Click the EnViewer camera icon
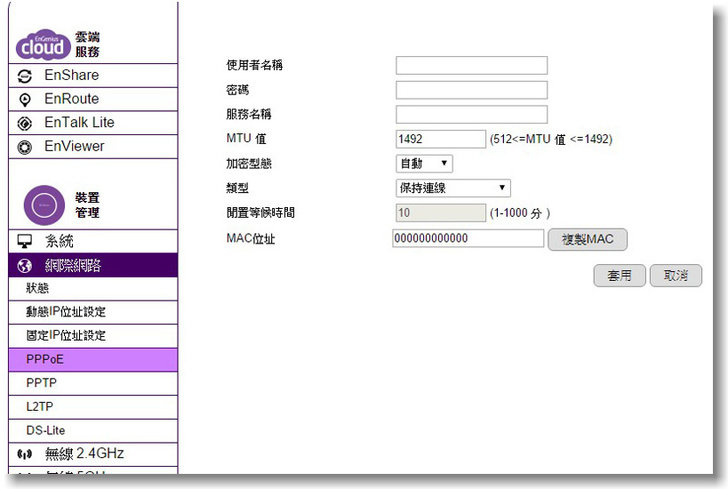This screenshot has height=489, width=728. click(26, 147)
